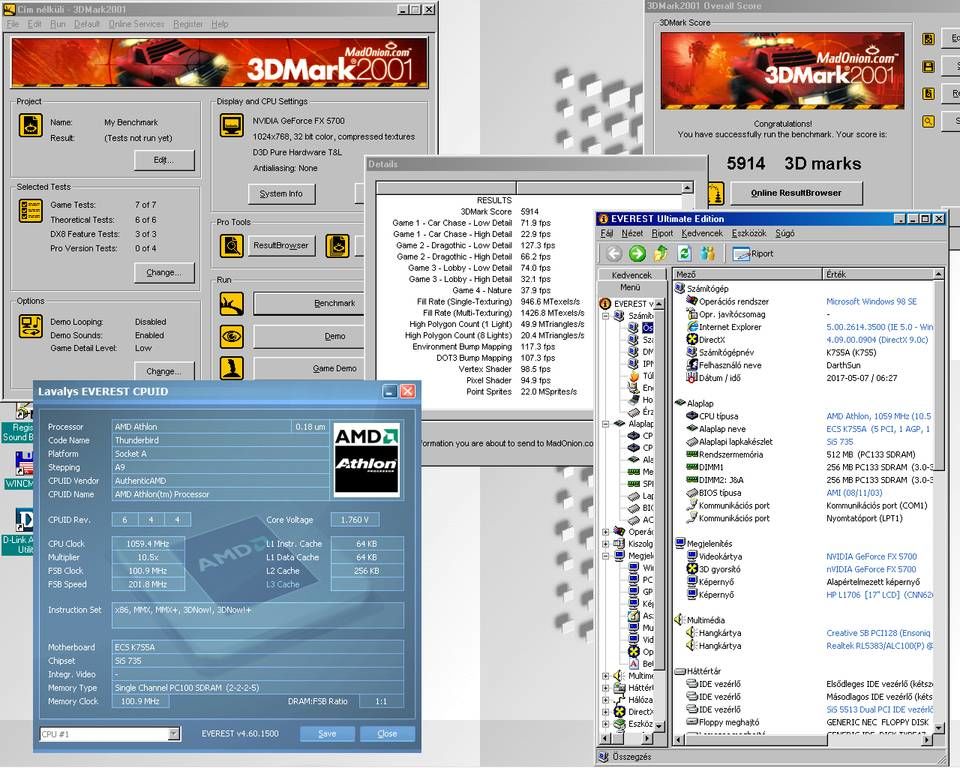Click the eye icon beside Demo button

coord(231,336)
